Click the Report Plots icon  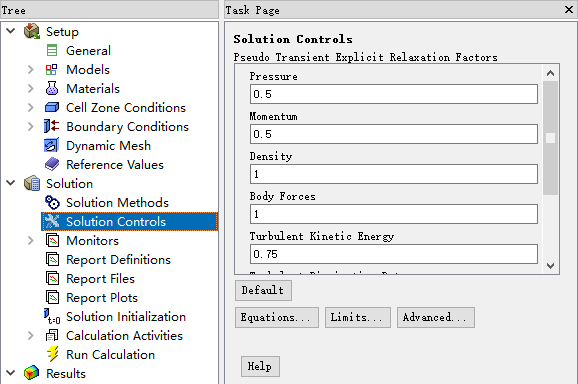click(x=52, y=297)
